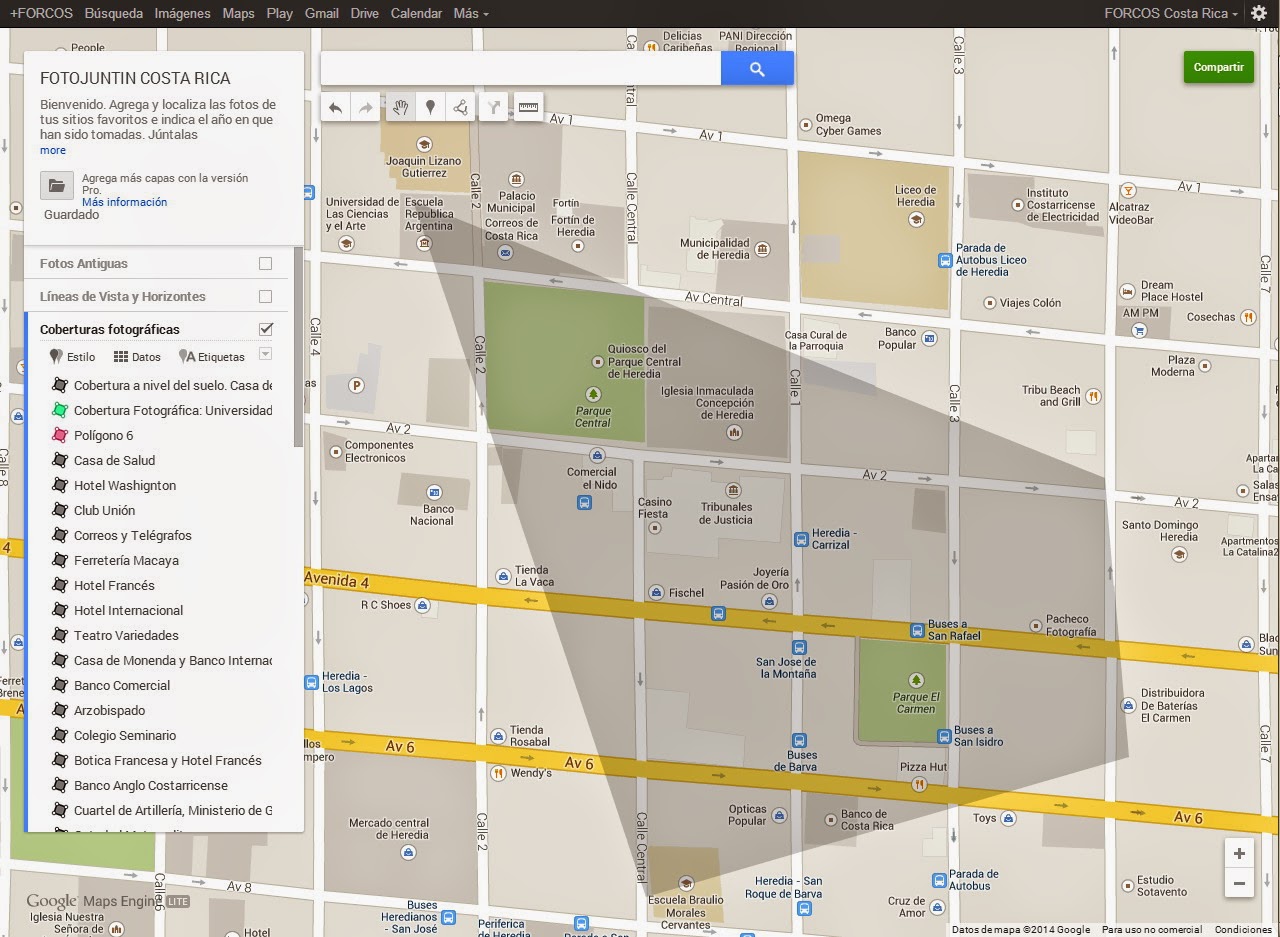
Task: Select Club Unión in layer list
Action: pyautogui.click(x=104, y=510)
